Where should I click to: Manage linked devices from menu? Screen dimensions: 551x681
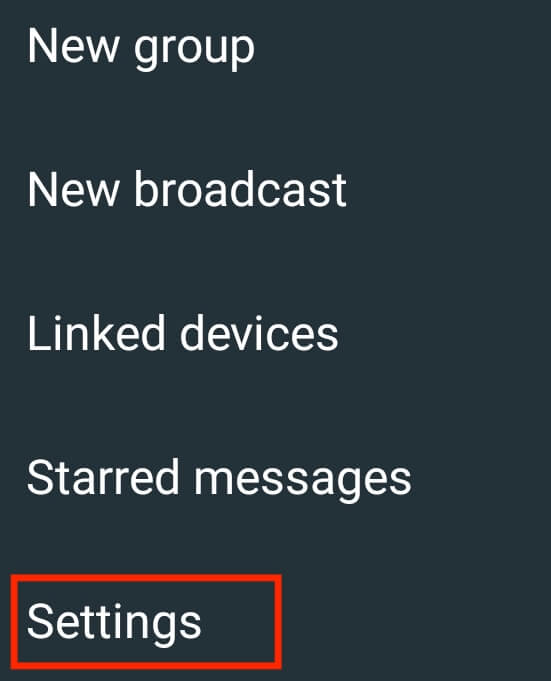tap(182, 333)
